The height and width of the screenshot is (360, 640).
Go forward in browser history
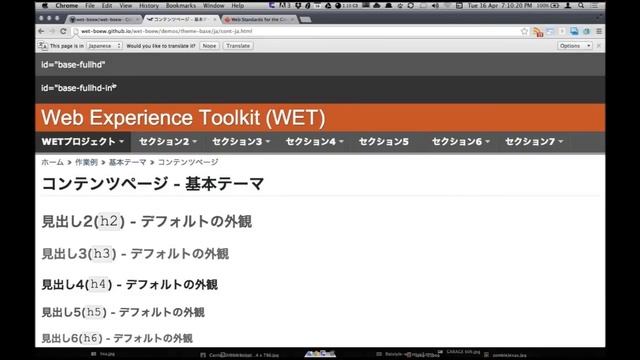pos(52,31)
